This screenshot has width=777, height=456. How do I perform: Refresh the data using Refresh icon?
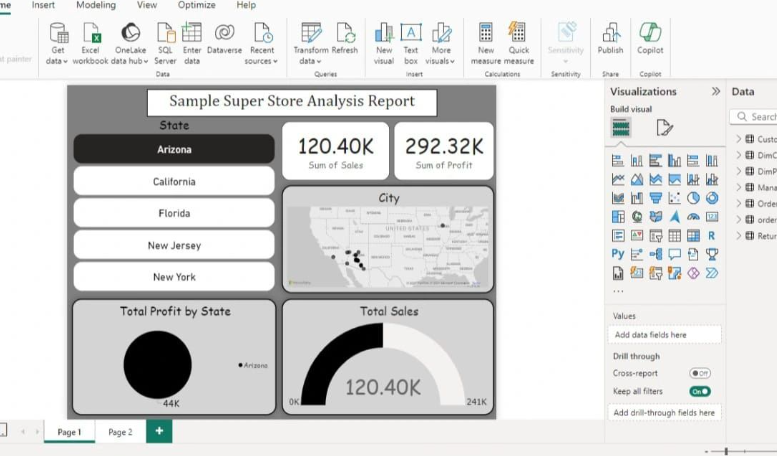pyautogui.click(x=344, y=33)
